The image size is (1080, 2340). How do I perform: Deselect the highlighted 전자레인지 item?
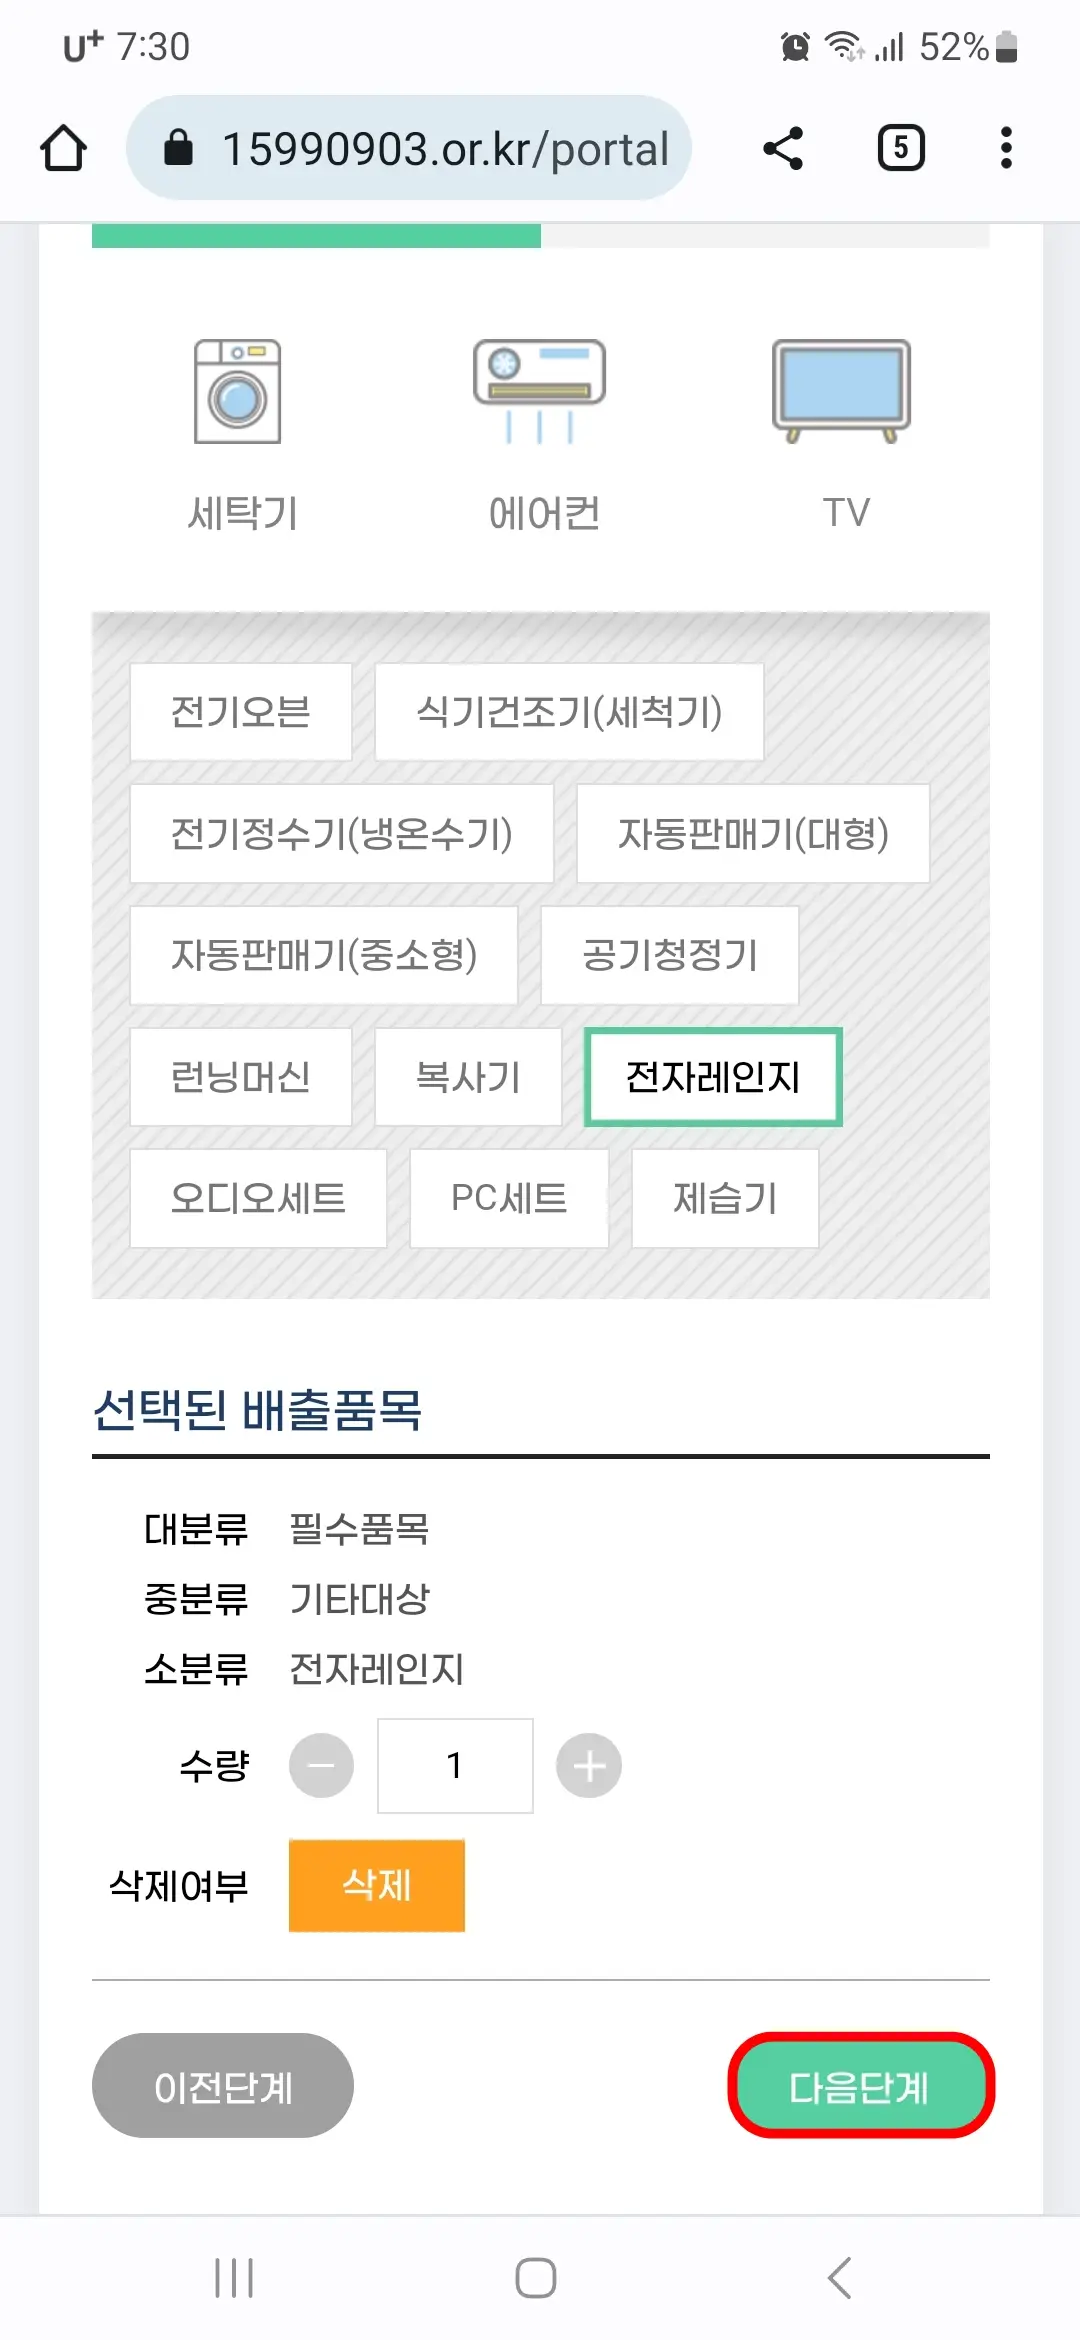[711, 1077]
